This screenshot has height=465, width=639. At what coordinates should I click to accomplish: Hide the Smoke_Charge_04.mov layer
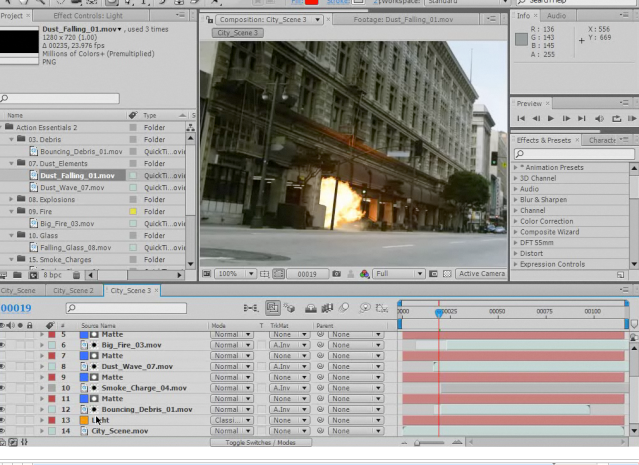[2, 388]
